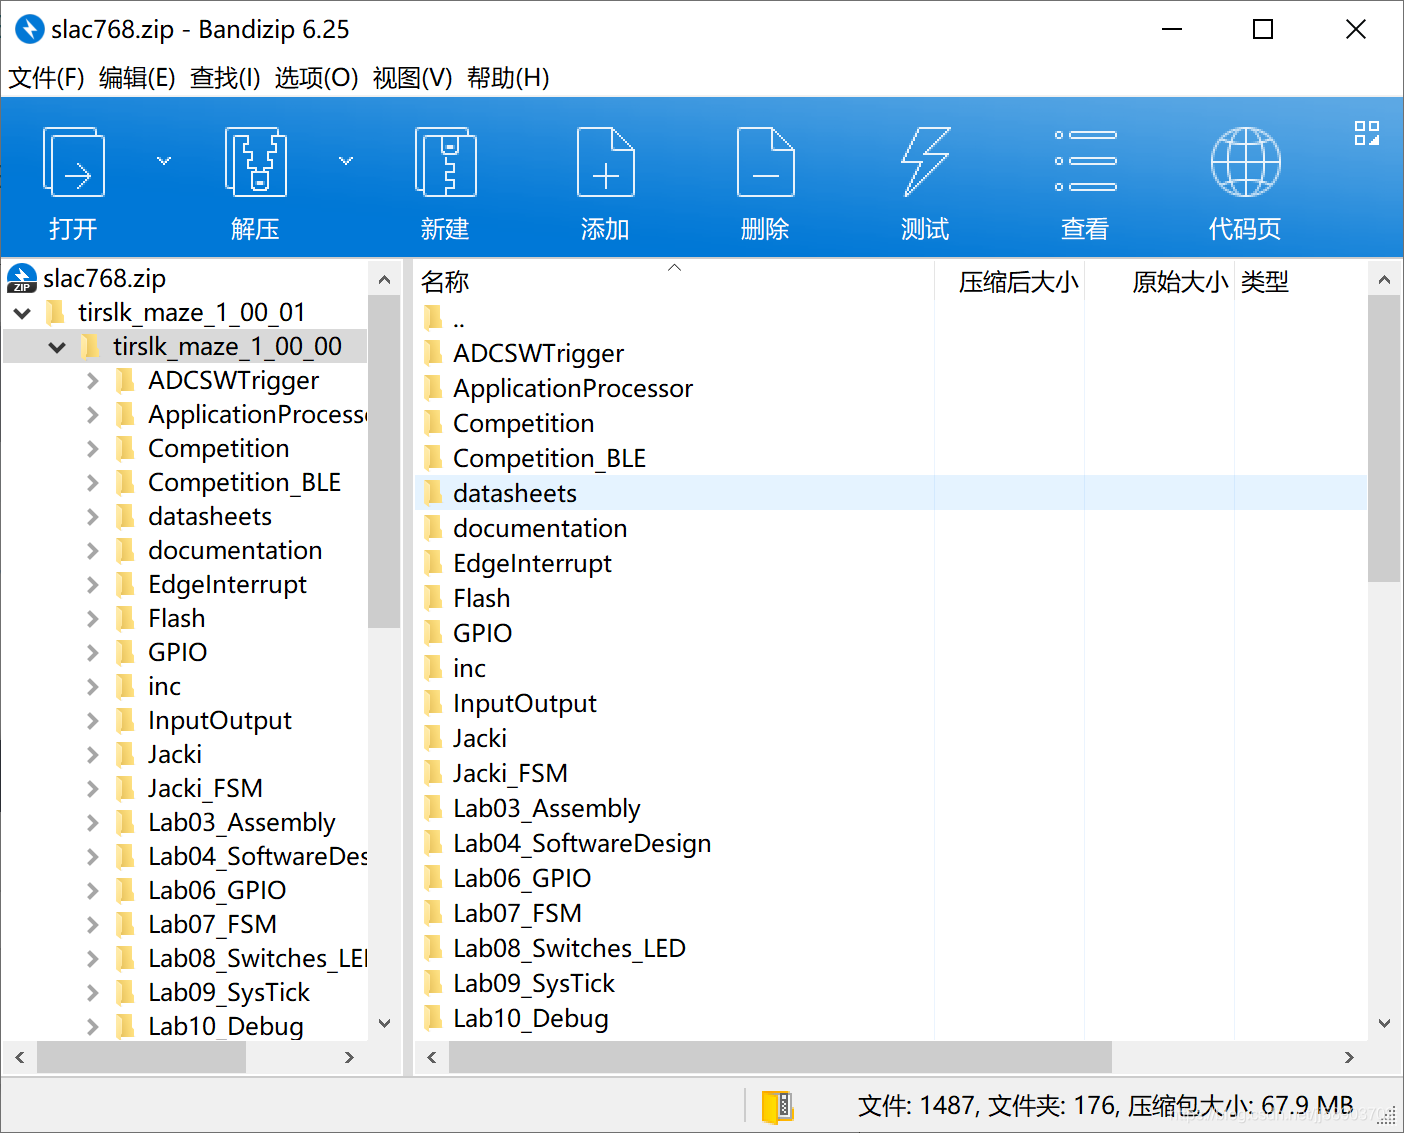The height and width of the screenshot is (1133, 1404).
Task: Click the View (查看) list icon
Action: point(1085,160)
